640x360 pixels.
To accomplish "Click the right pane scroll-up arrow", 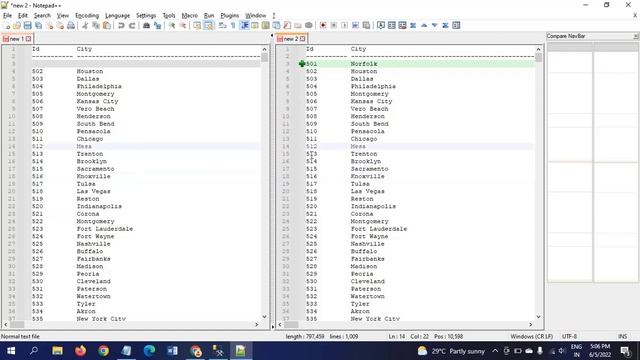I will pyautogui.click(x=538, y=49).
